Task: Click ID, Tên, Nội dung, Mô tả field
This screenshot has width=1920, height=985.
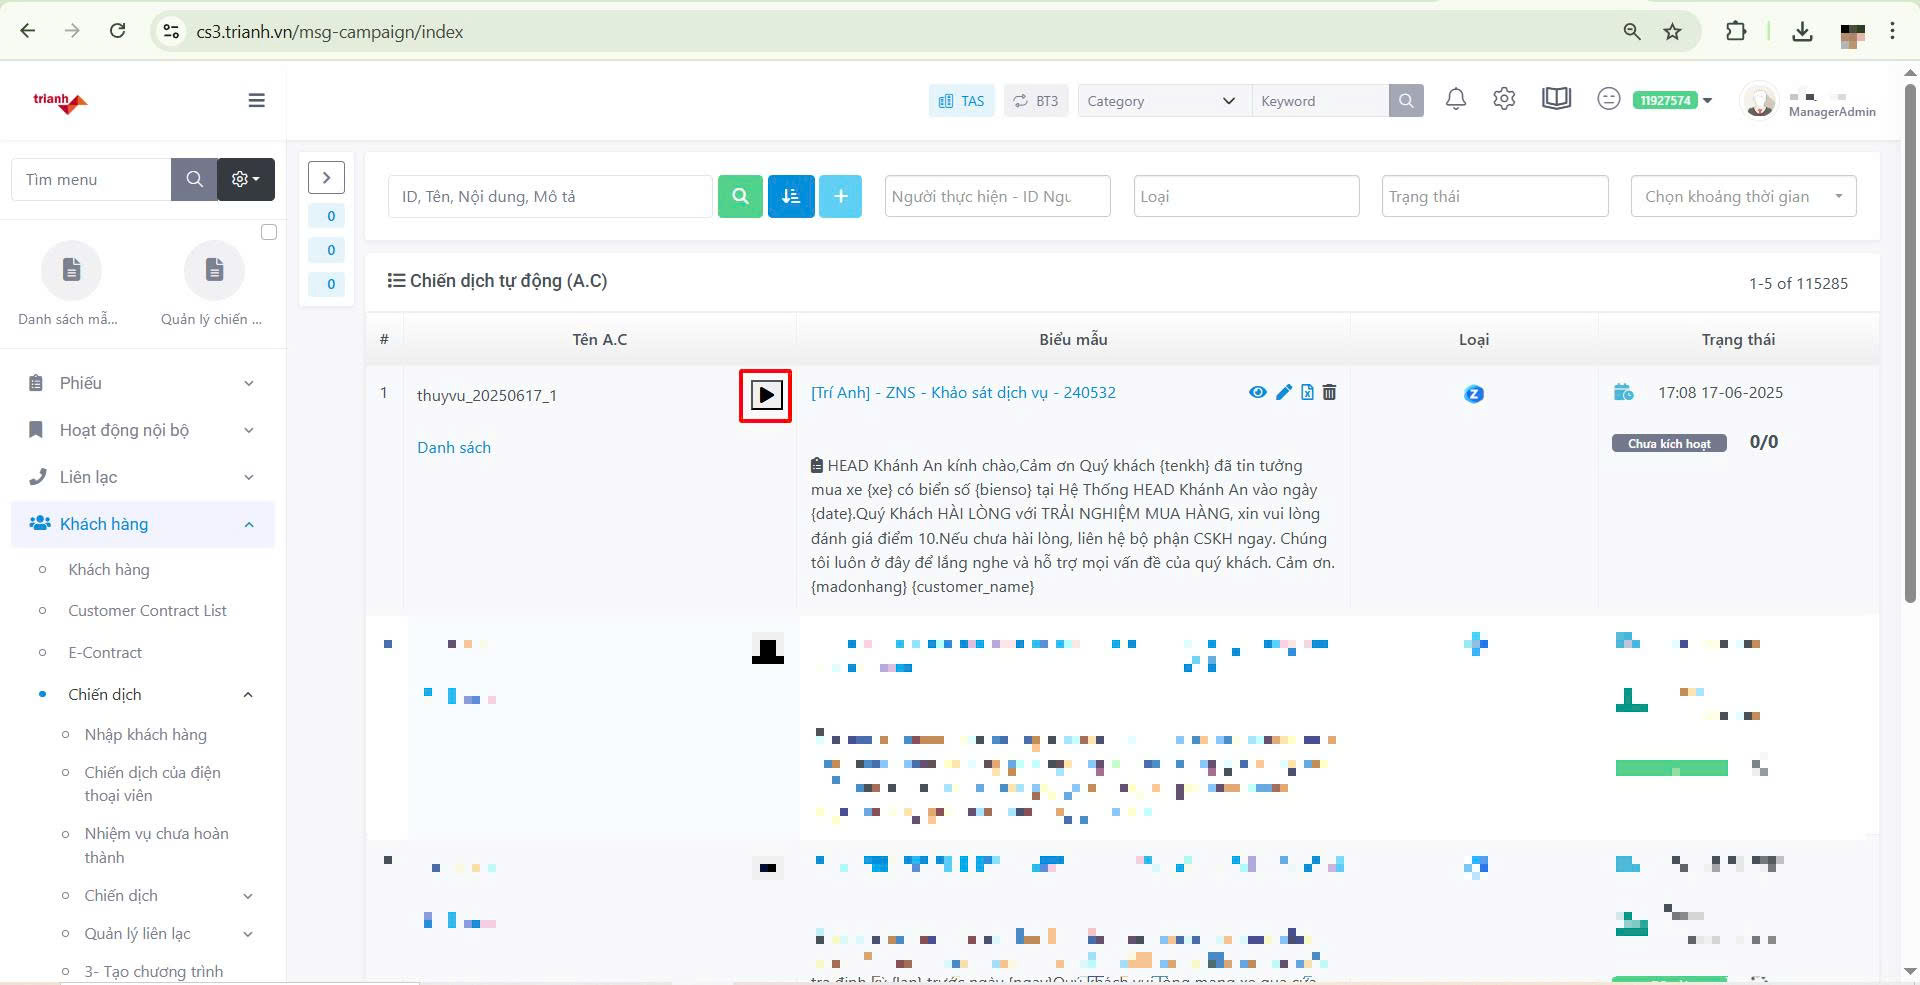Action: point(550,196)
